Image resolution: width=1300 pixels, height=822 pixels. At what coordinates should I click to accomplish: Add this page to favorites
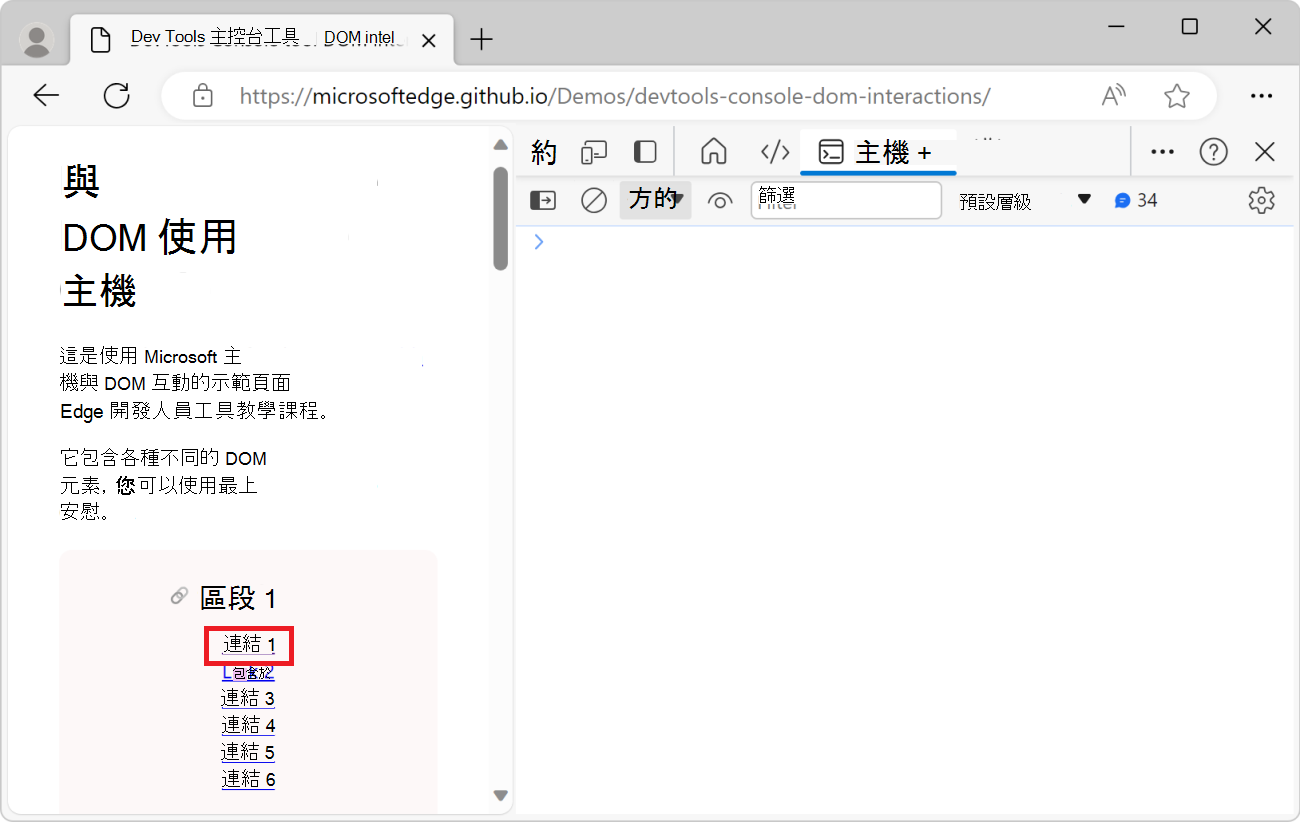click(x=1177, y=96)
